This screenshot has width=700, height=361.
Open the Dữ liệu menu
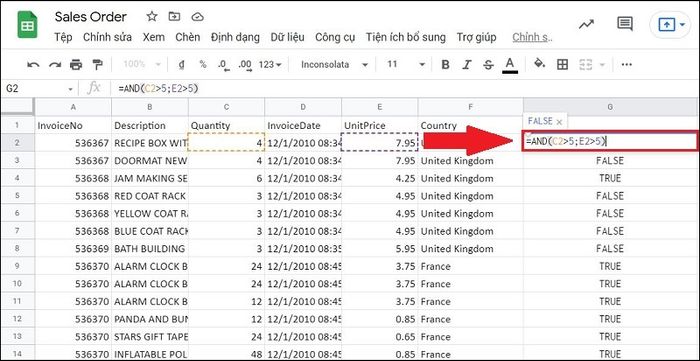click(x=288, y=37)
